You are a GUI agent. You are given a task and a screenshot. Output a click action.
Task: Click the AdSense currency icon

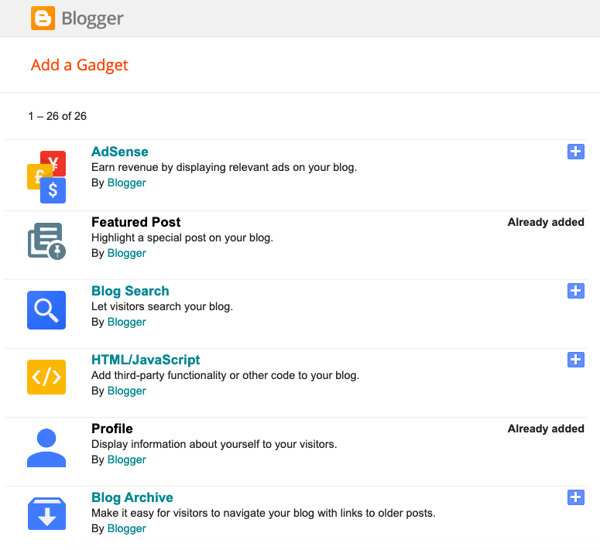coord(46,177)
